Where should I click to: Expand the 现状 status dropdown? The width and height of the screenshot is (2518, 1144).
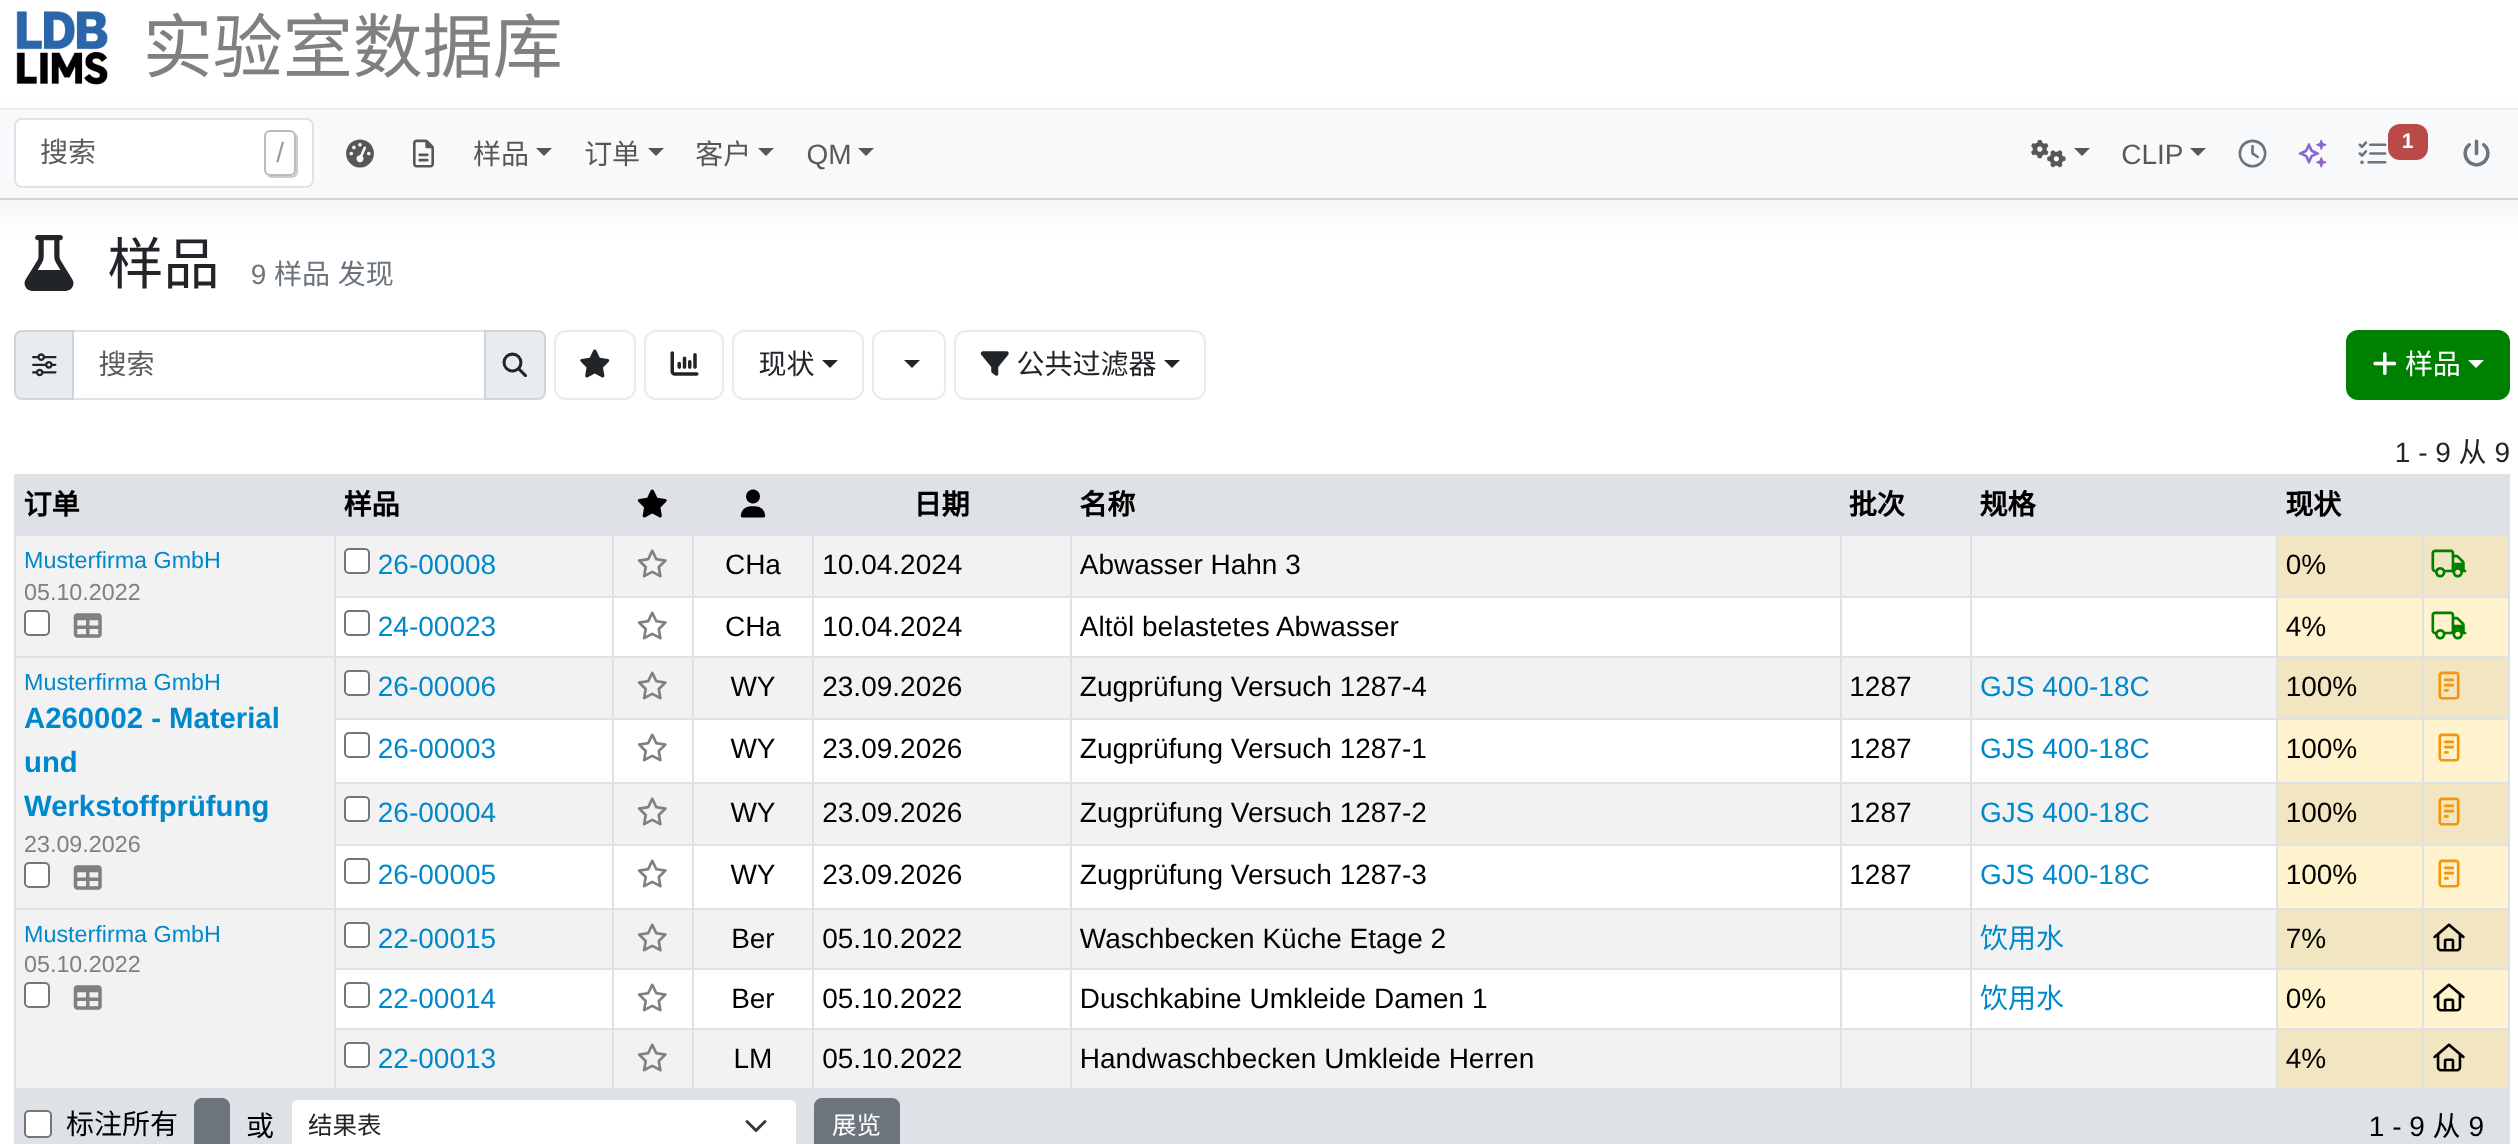pyautogui.click(x=798, y=365)
